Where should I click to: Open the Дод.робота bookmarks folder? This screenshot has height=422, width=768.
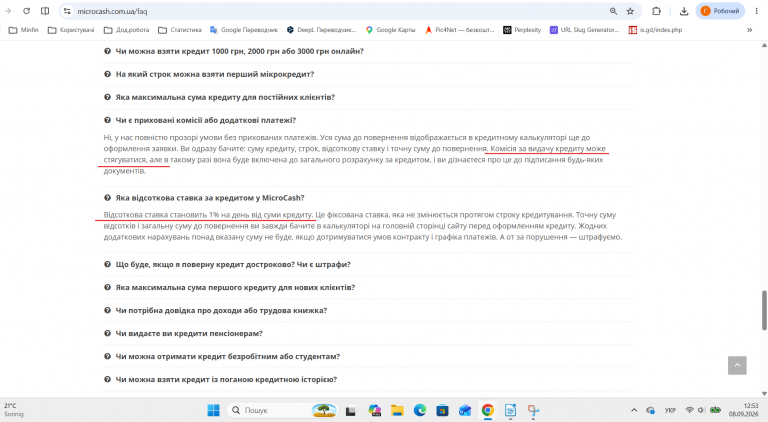tap(126, 30)
